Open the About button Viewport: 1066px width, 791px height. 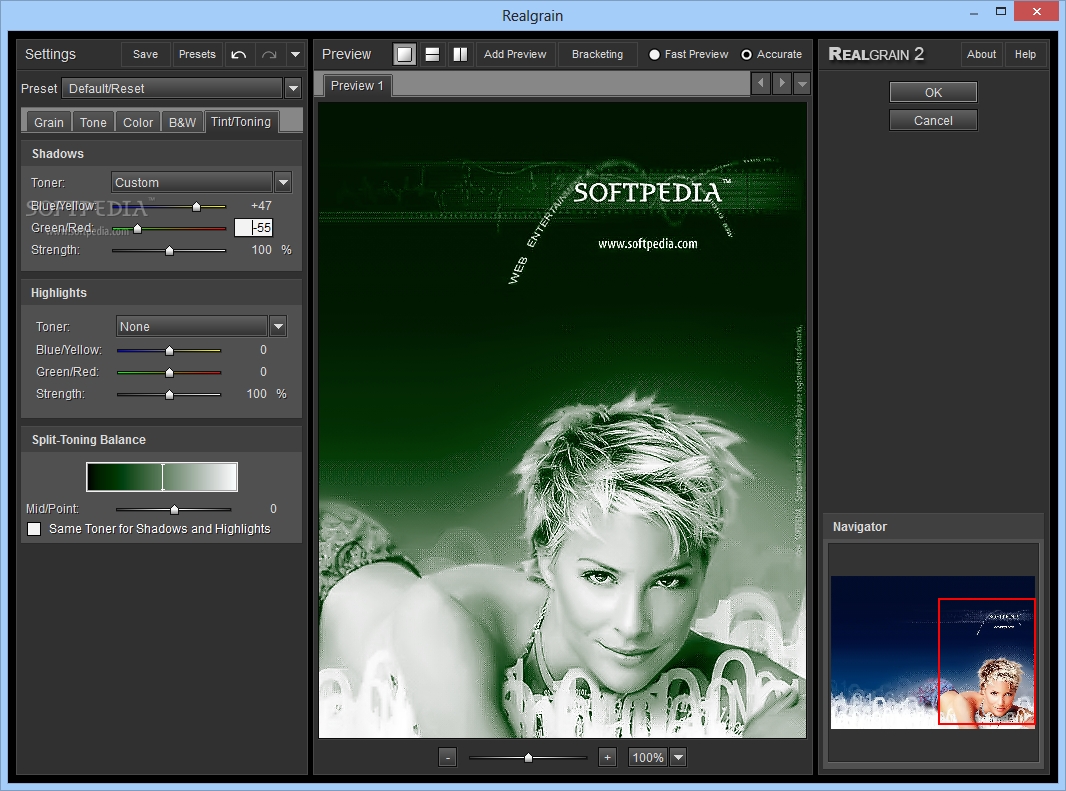click(x=982, y=54)
